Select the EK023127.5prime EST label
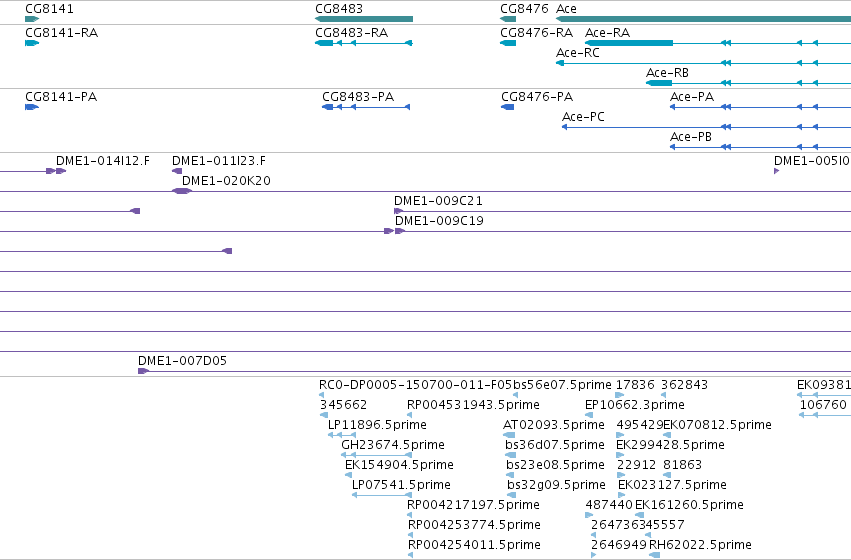Screen dimensions: 851x560 coord(672,485)
